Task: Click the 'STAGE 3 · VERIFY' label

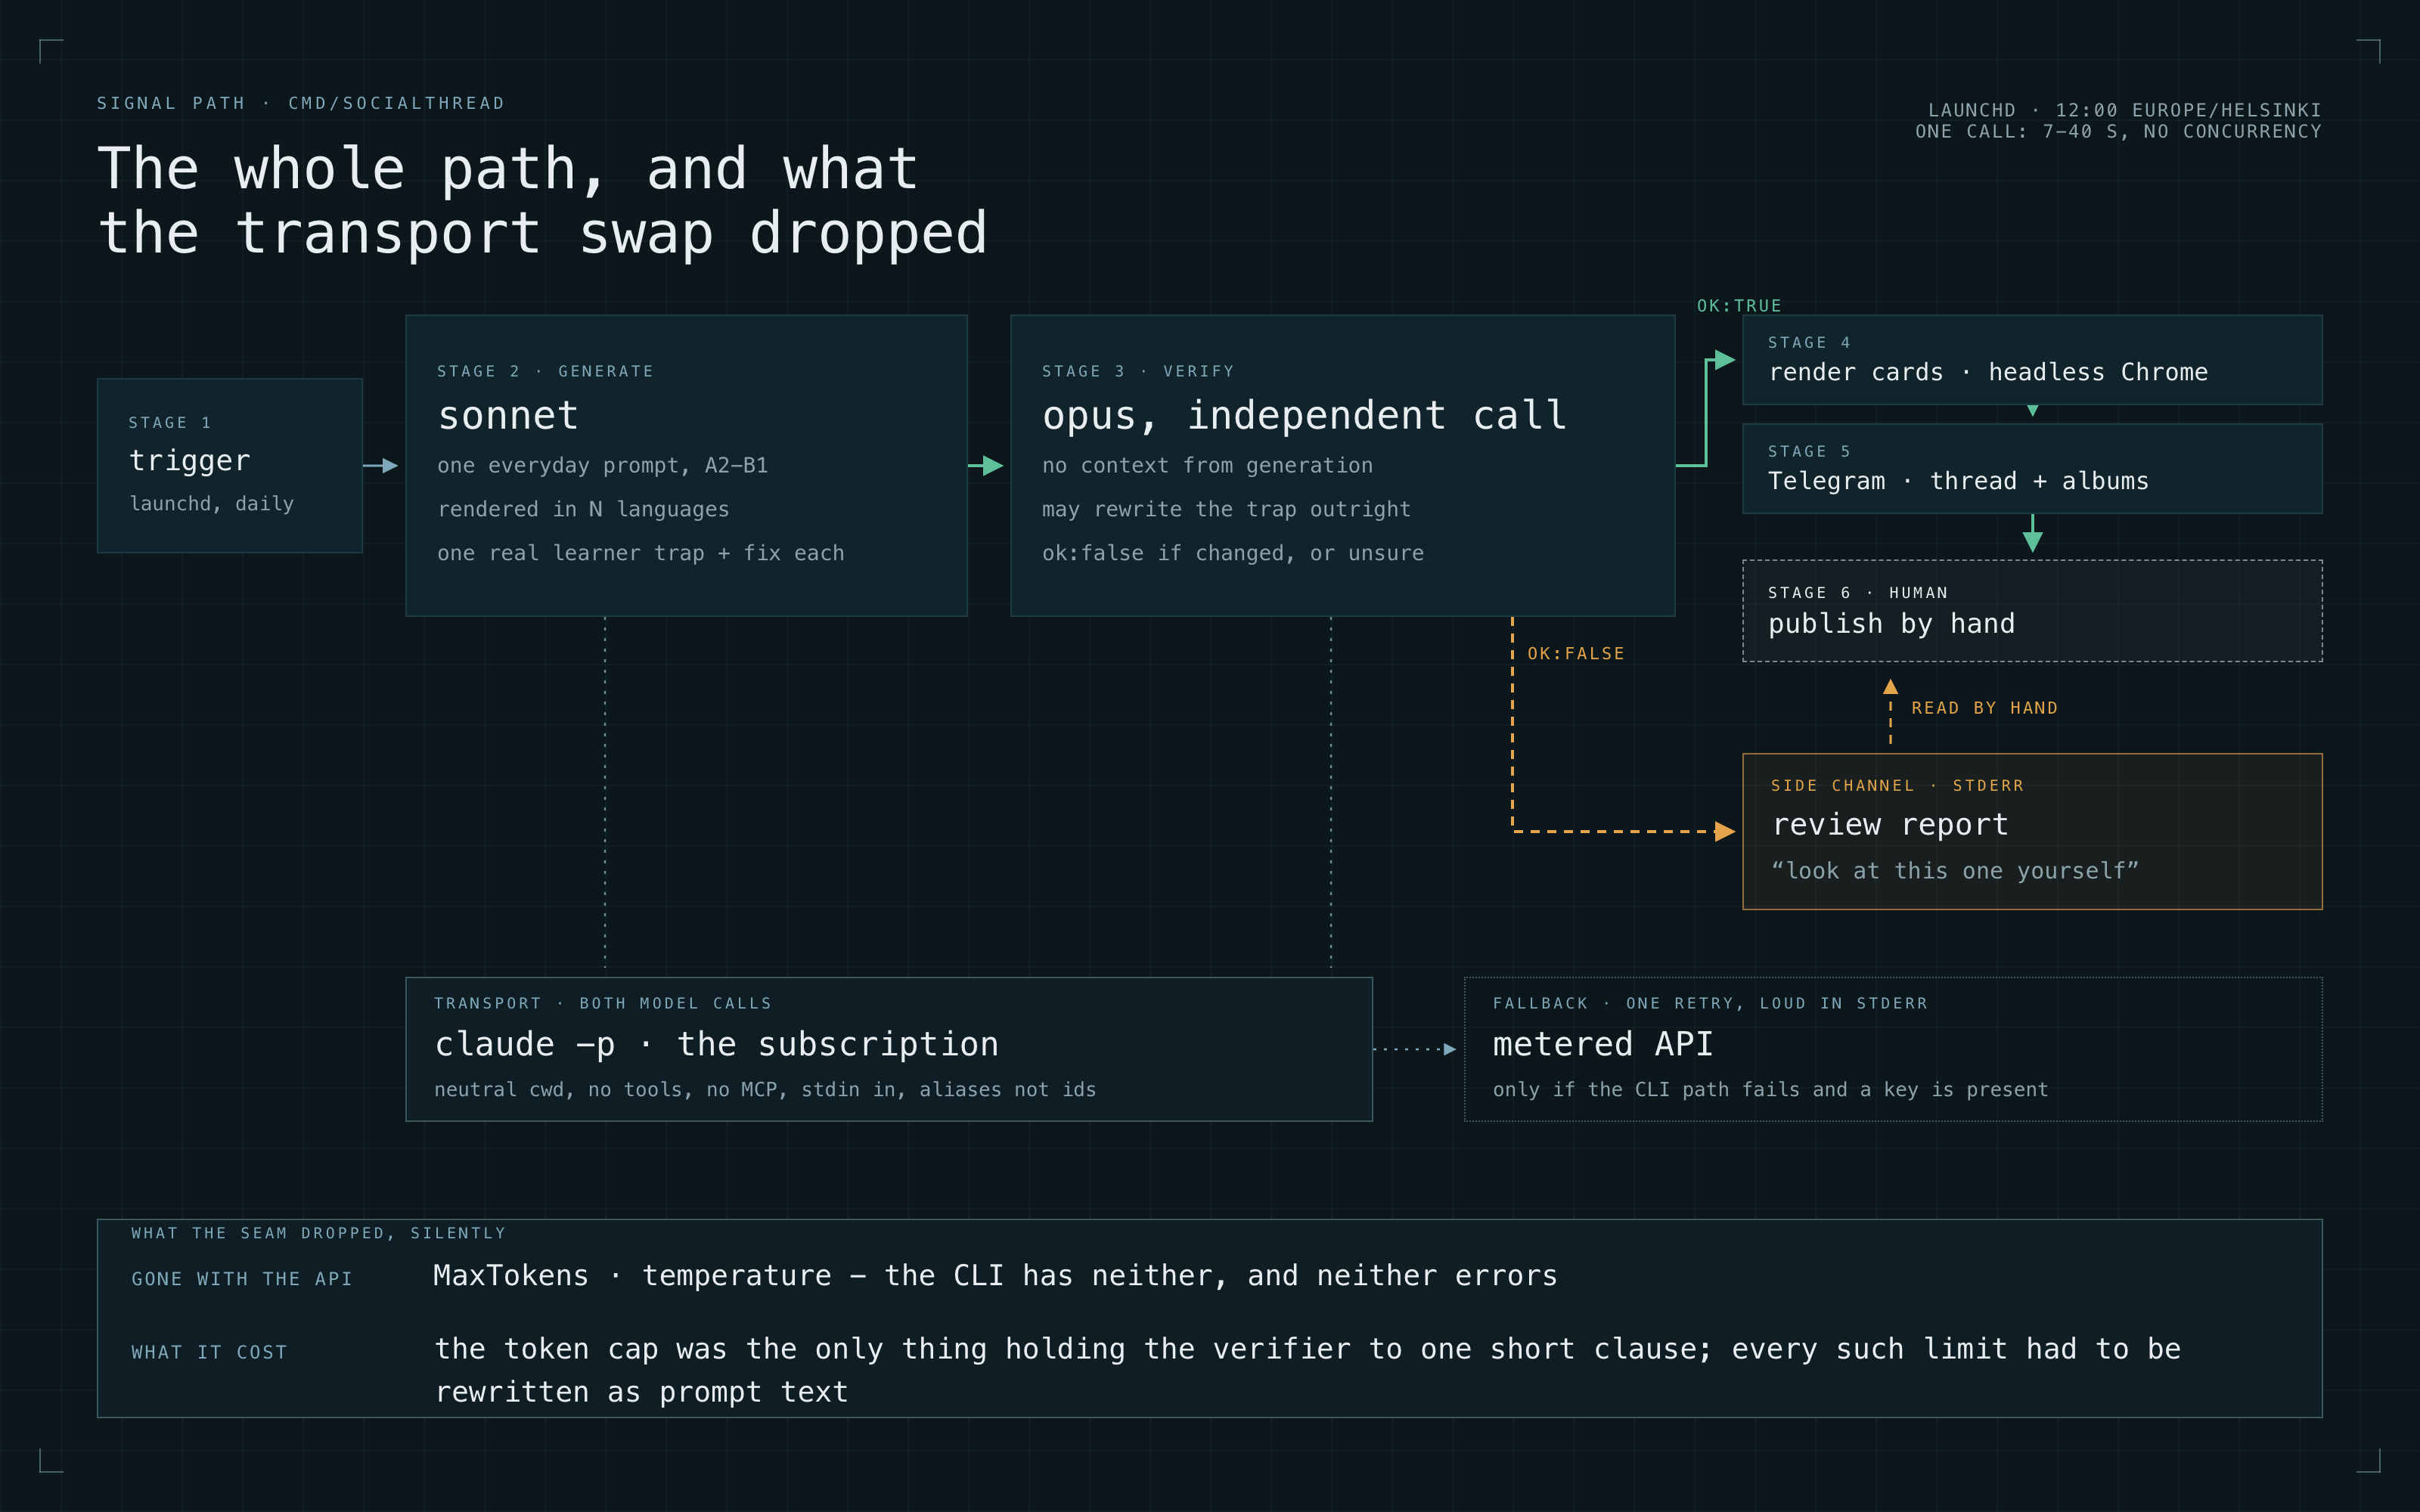Action: pyautogui.click(x=1138, y=371)
